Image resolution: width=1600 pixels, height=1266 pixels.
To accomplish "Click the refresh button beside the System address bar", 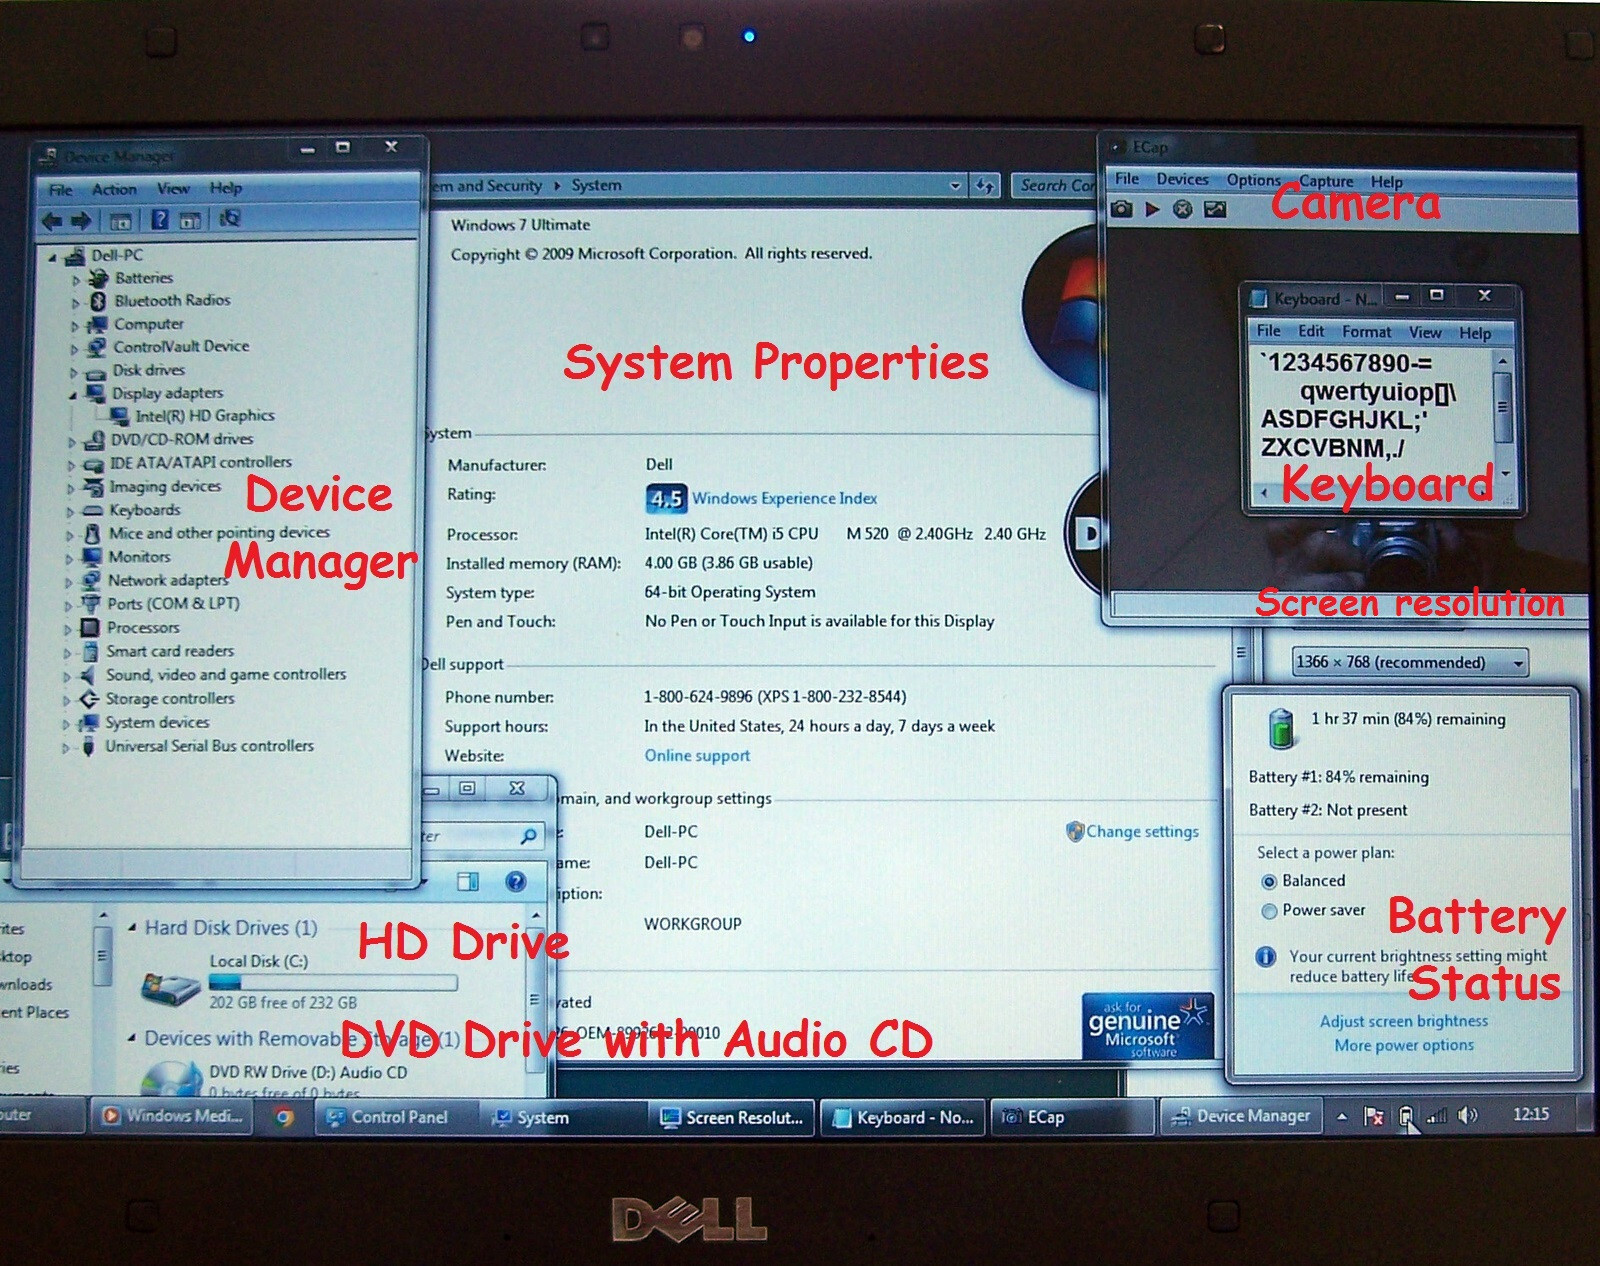I will (x=985, y=186).
